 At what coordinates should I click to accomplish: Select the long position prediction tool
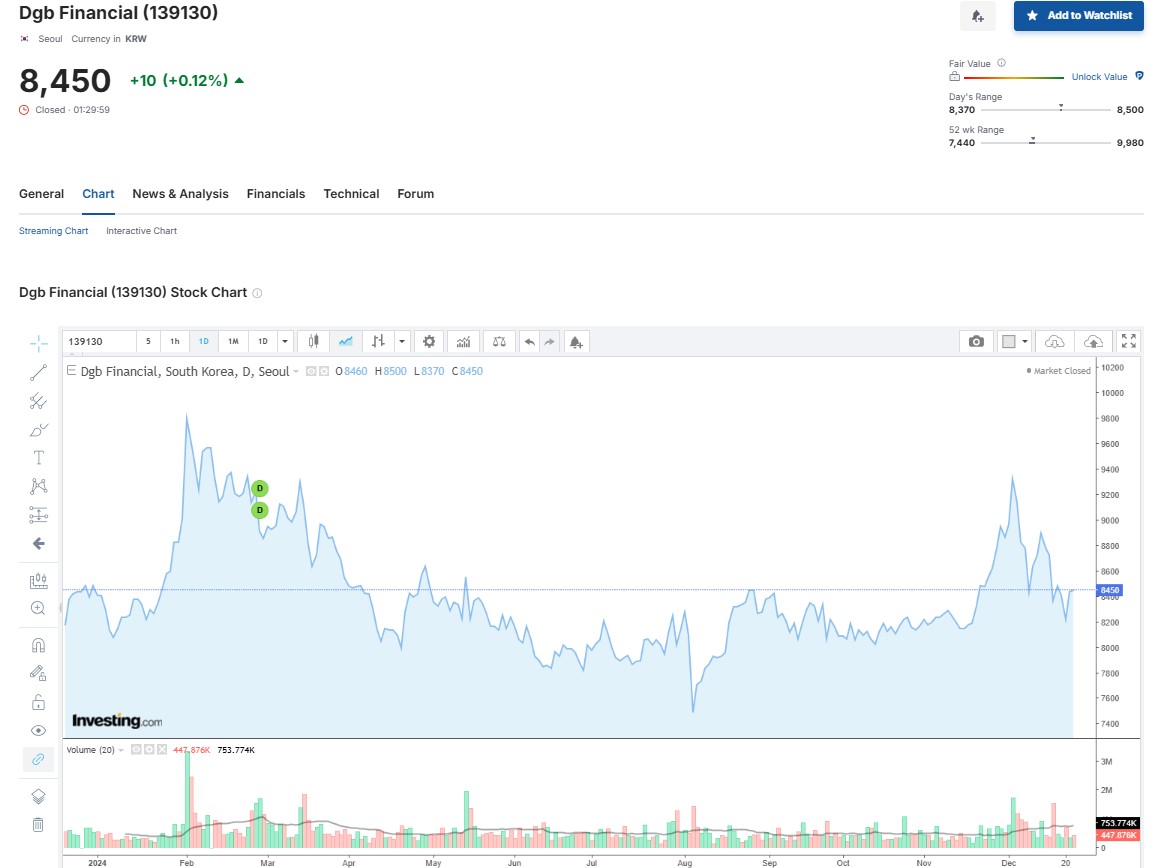pyautogui.click(x=39, y=515)
